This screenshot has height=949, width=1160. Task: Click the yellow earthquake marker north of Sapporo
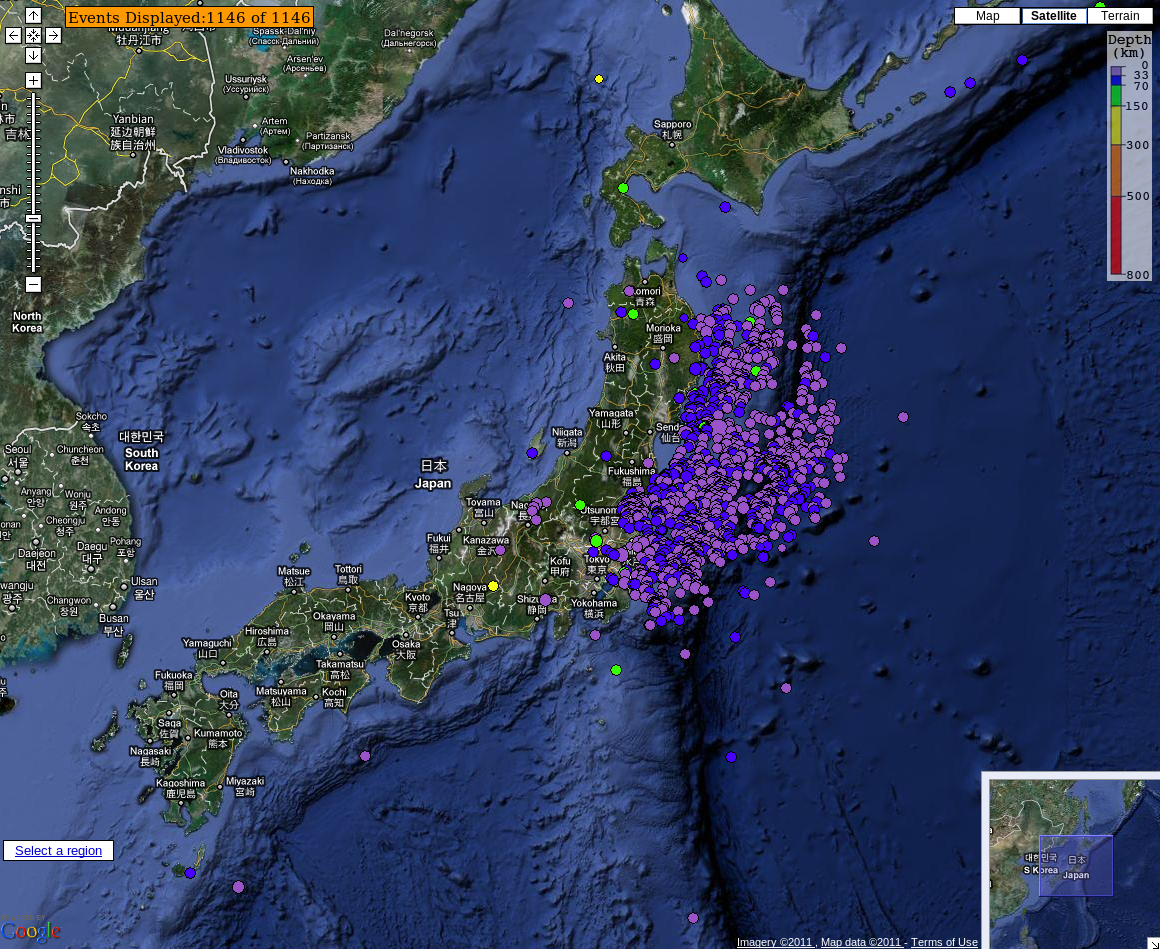pos(599,79)
